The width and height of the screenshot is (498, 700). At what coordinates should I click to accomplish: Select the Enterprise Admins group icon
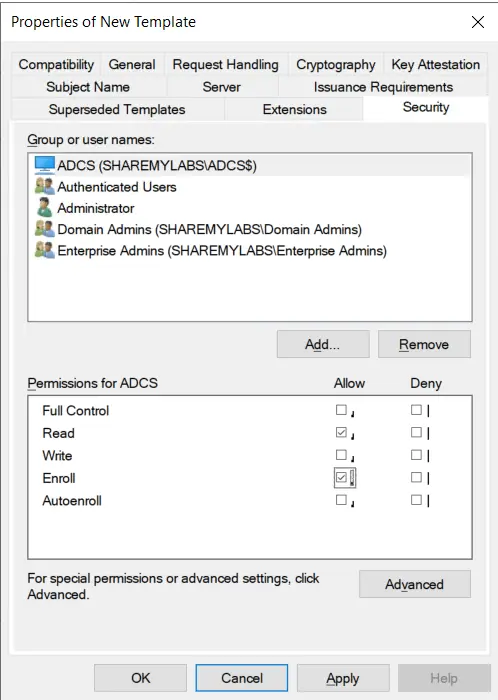click(x=45, y=250)
